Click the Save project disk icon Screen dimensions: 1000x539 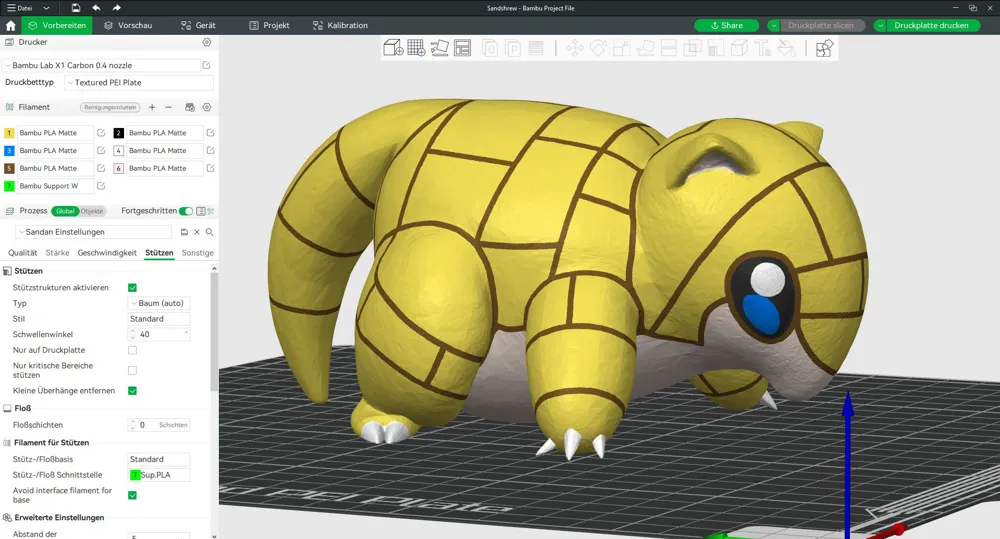[75, 8]
